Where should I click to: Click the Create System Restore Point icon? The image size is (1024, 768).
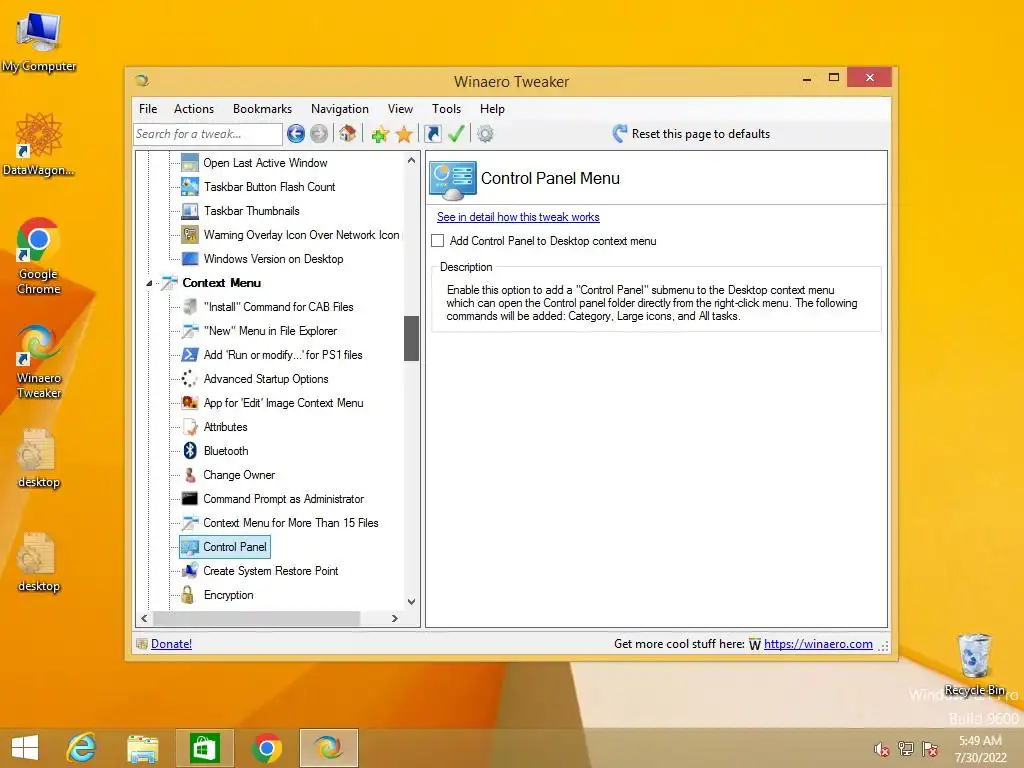189,571
